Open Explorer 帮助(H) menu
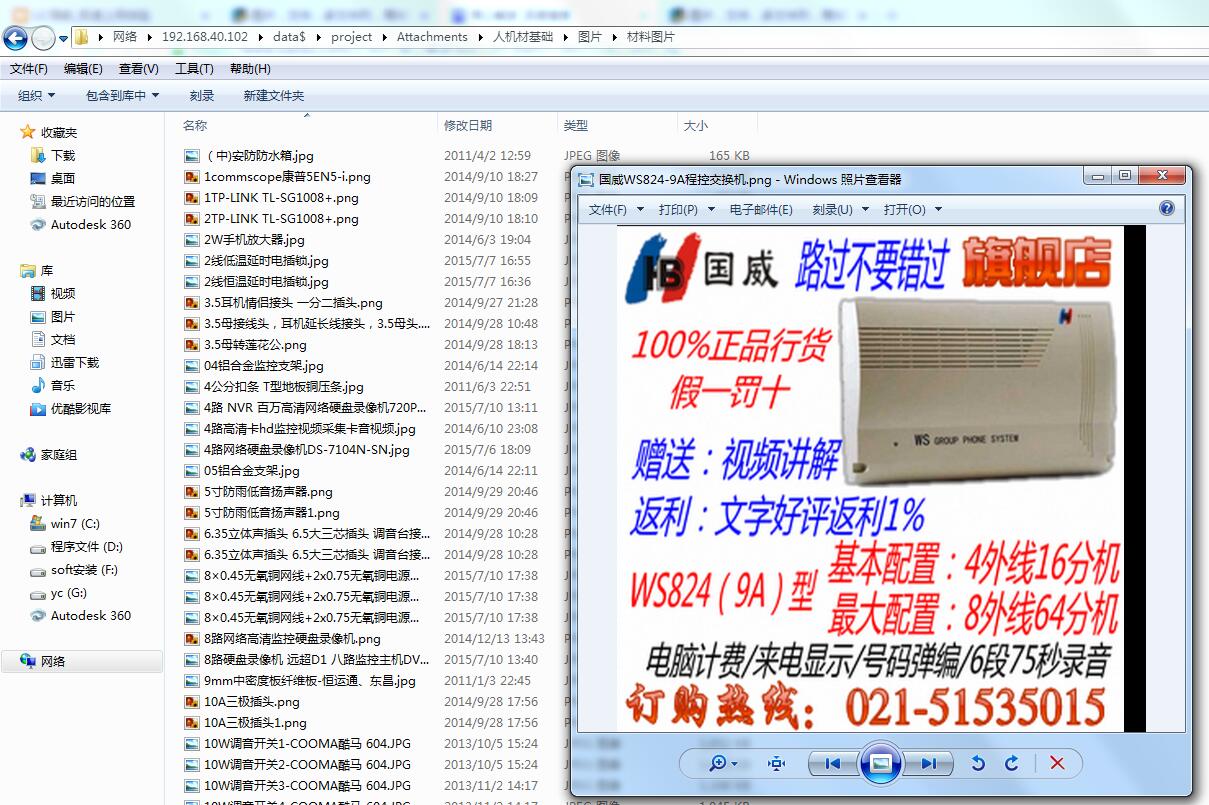 (x=250, y=69)
